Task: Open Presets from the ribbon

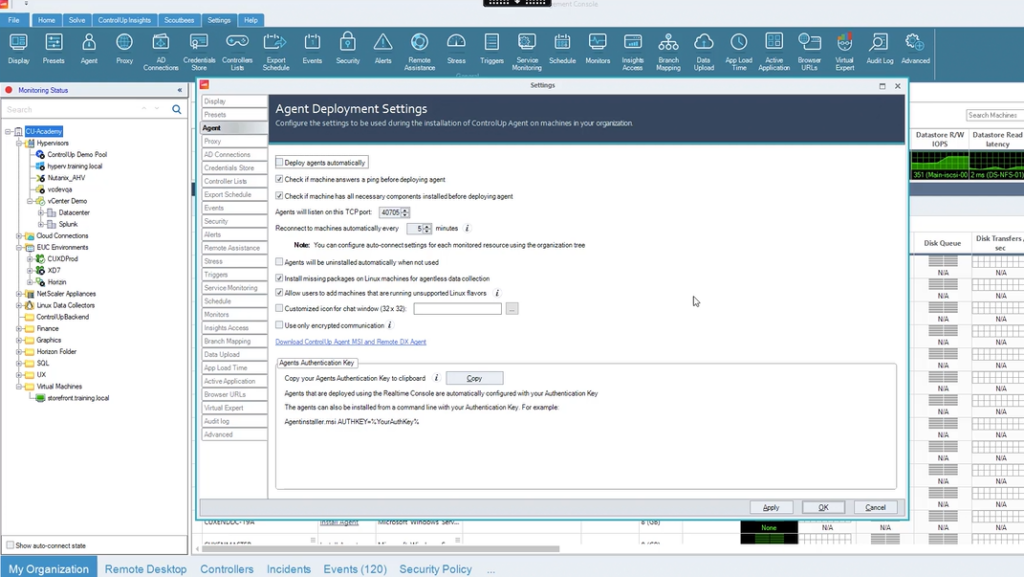Action: click(54, 49)
